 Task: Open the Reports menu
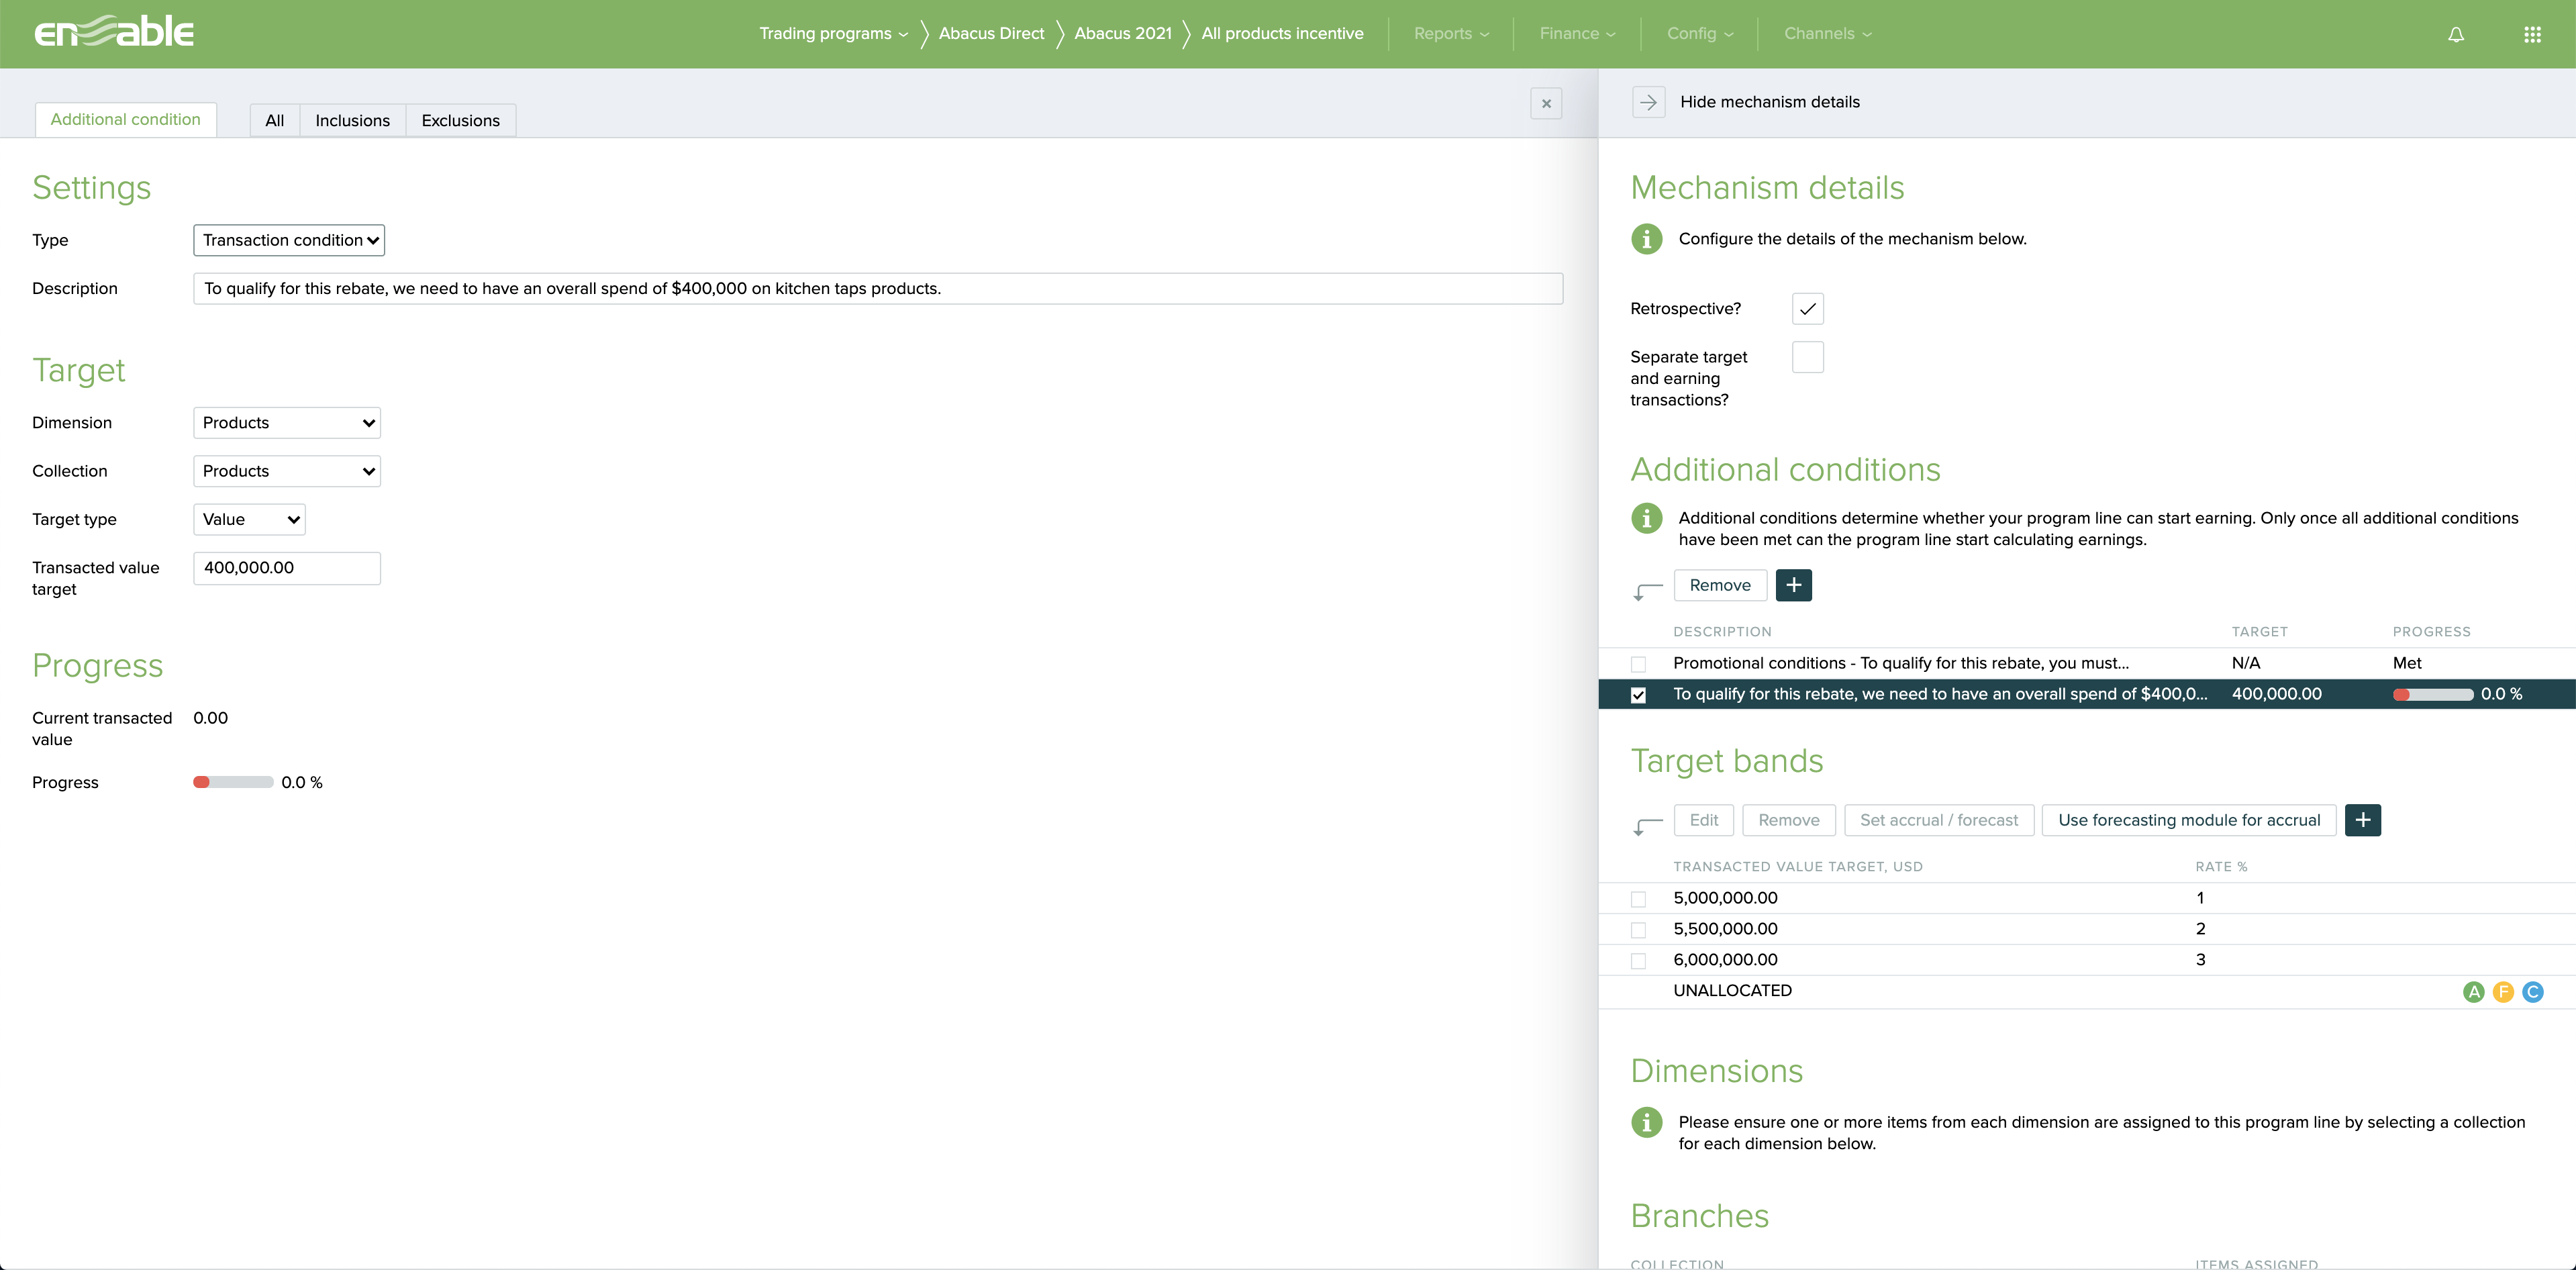[x=1450, y=34]
